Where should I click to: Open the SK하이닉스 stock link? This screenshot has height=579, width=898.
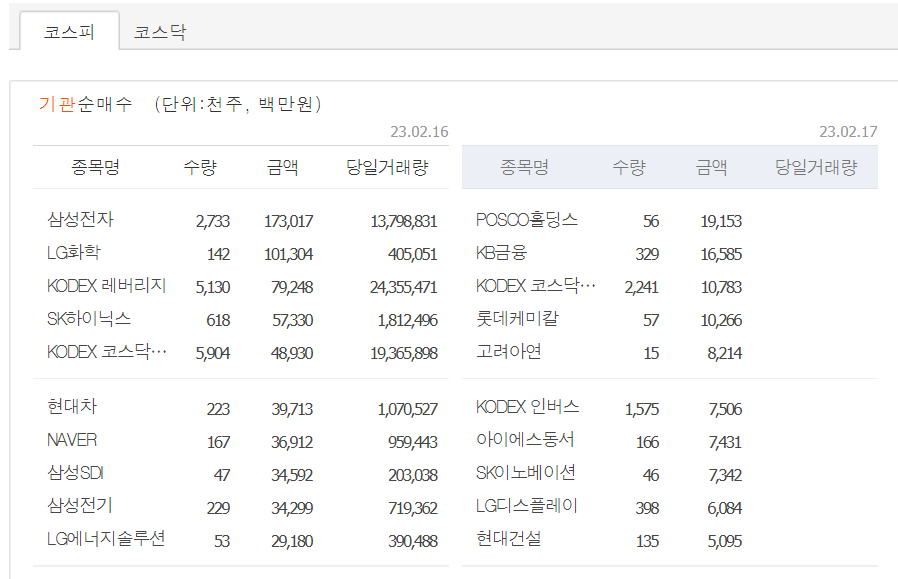(89, 318)
